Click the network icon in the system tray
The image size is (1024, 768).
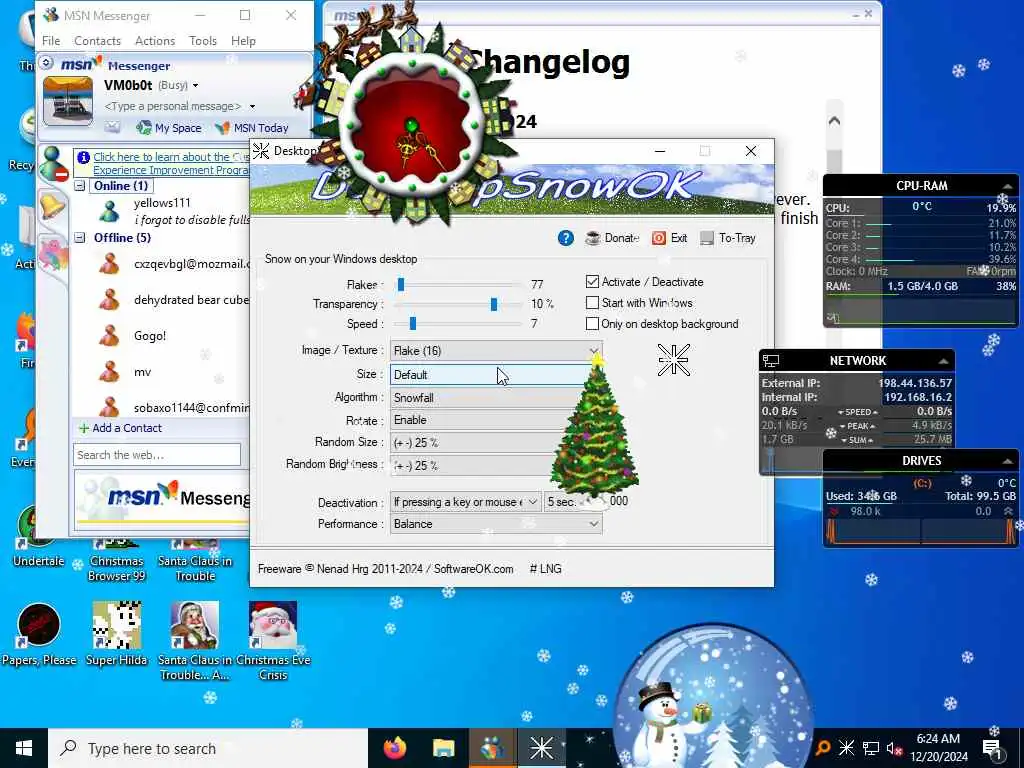871,748
